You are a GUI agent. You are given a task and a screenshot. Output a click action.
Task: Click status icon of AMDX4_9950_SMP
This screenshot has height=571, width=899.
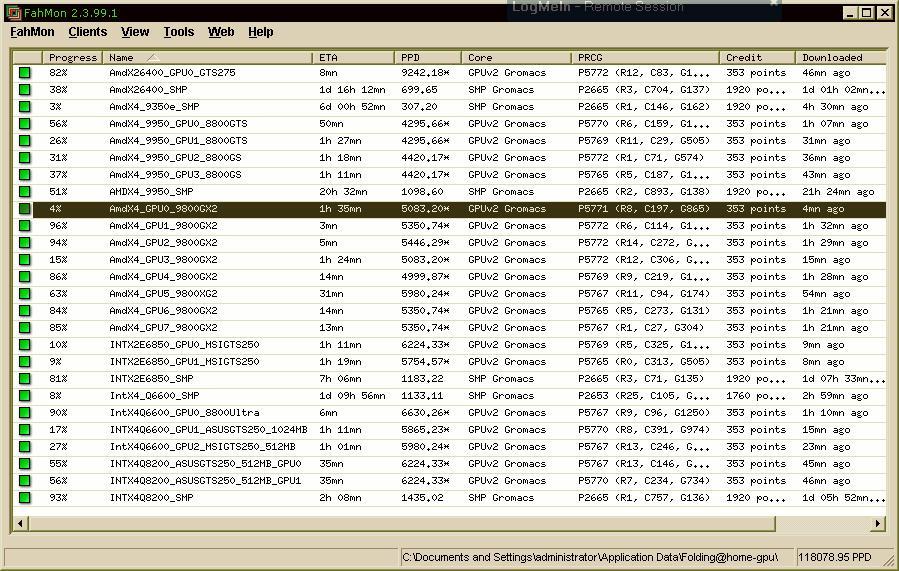(25, 191)
